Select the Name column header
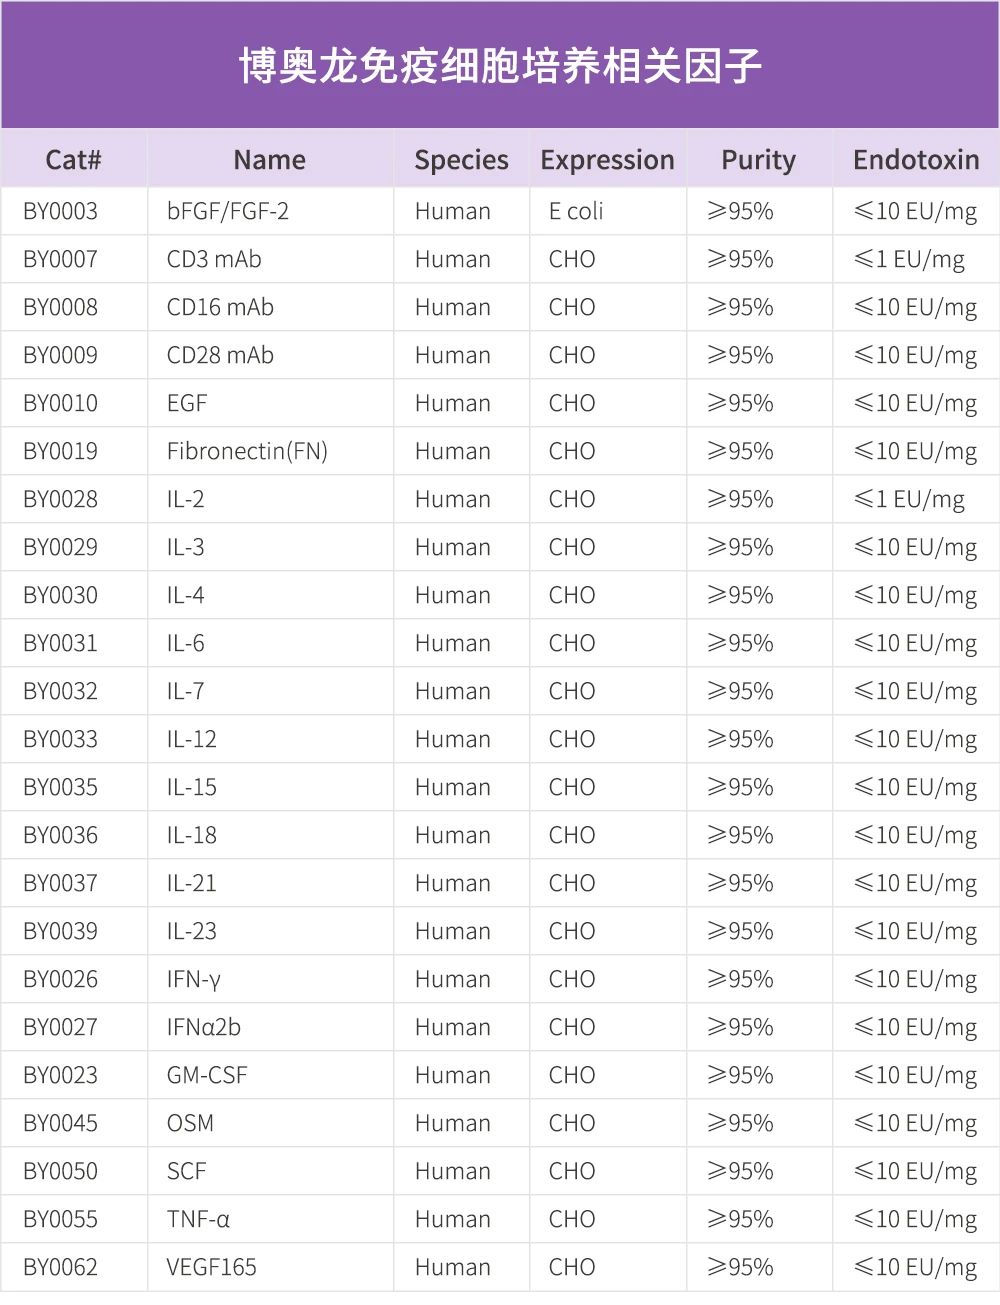 tap(269, 160)
